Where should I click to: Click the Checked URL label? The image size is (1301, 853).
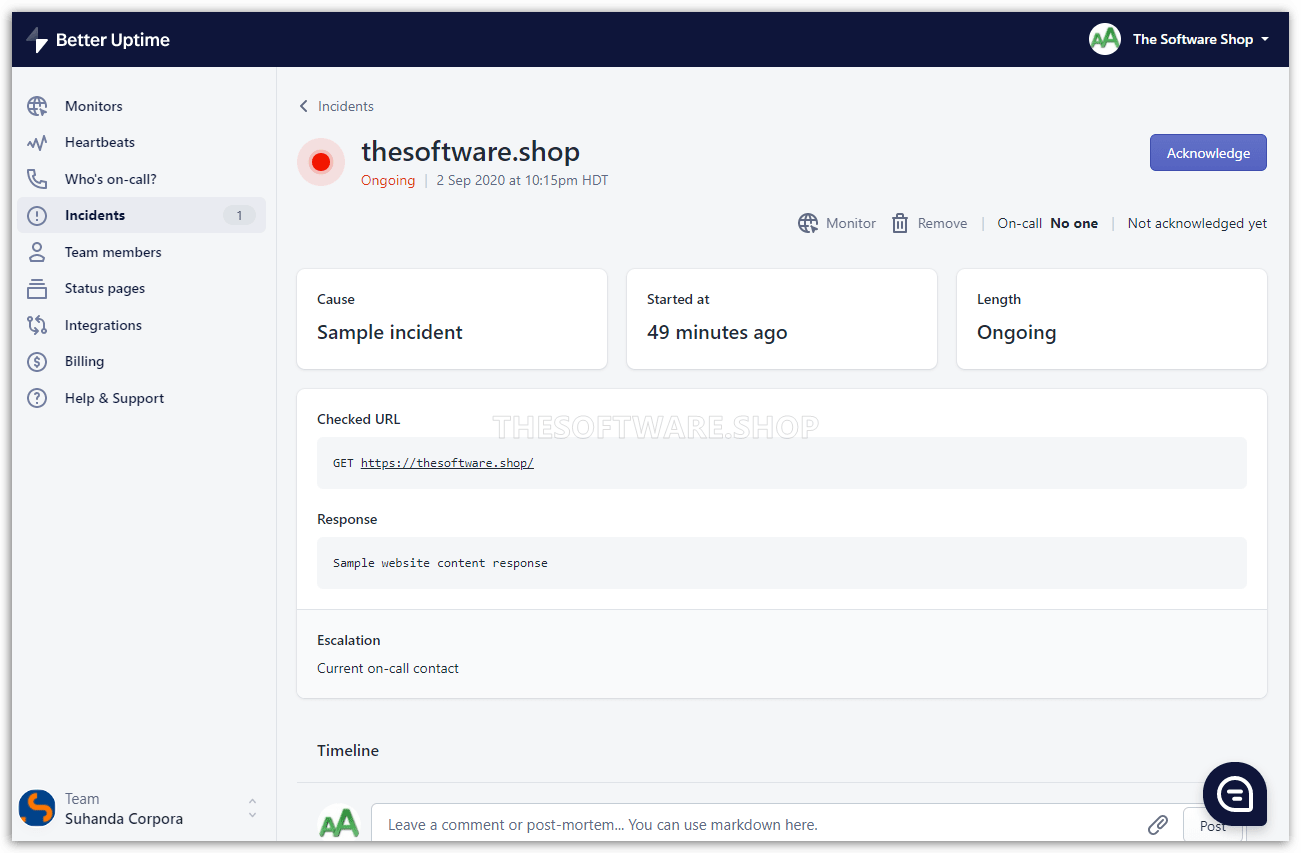point(358,419)
